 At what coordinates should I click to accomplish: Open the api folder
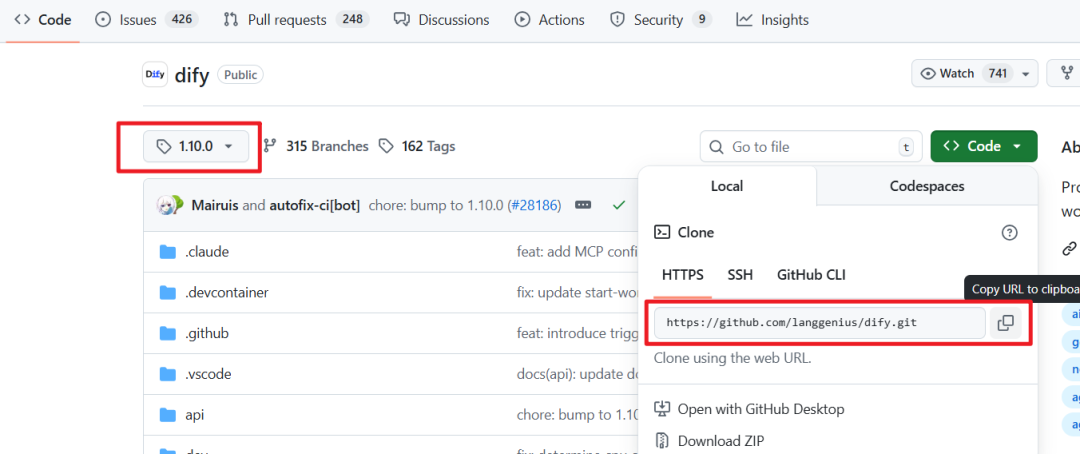(195, 415)
